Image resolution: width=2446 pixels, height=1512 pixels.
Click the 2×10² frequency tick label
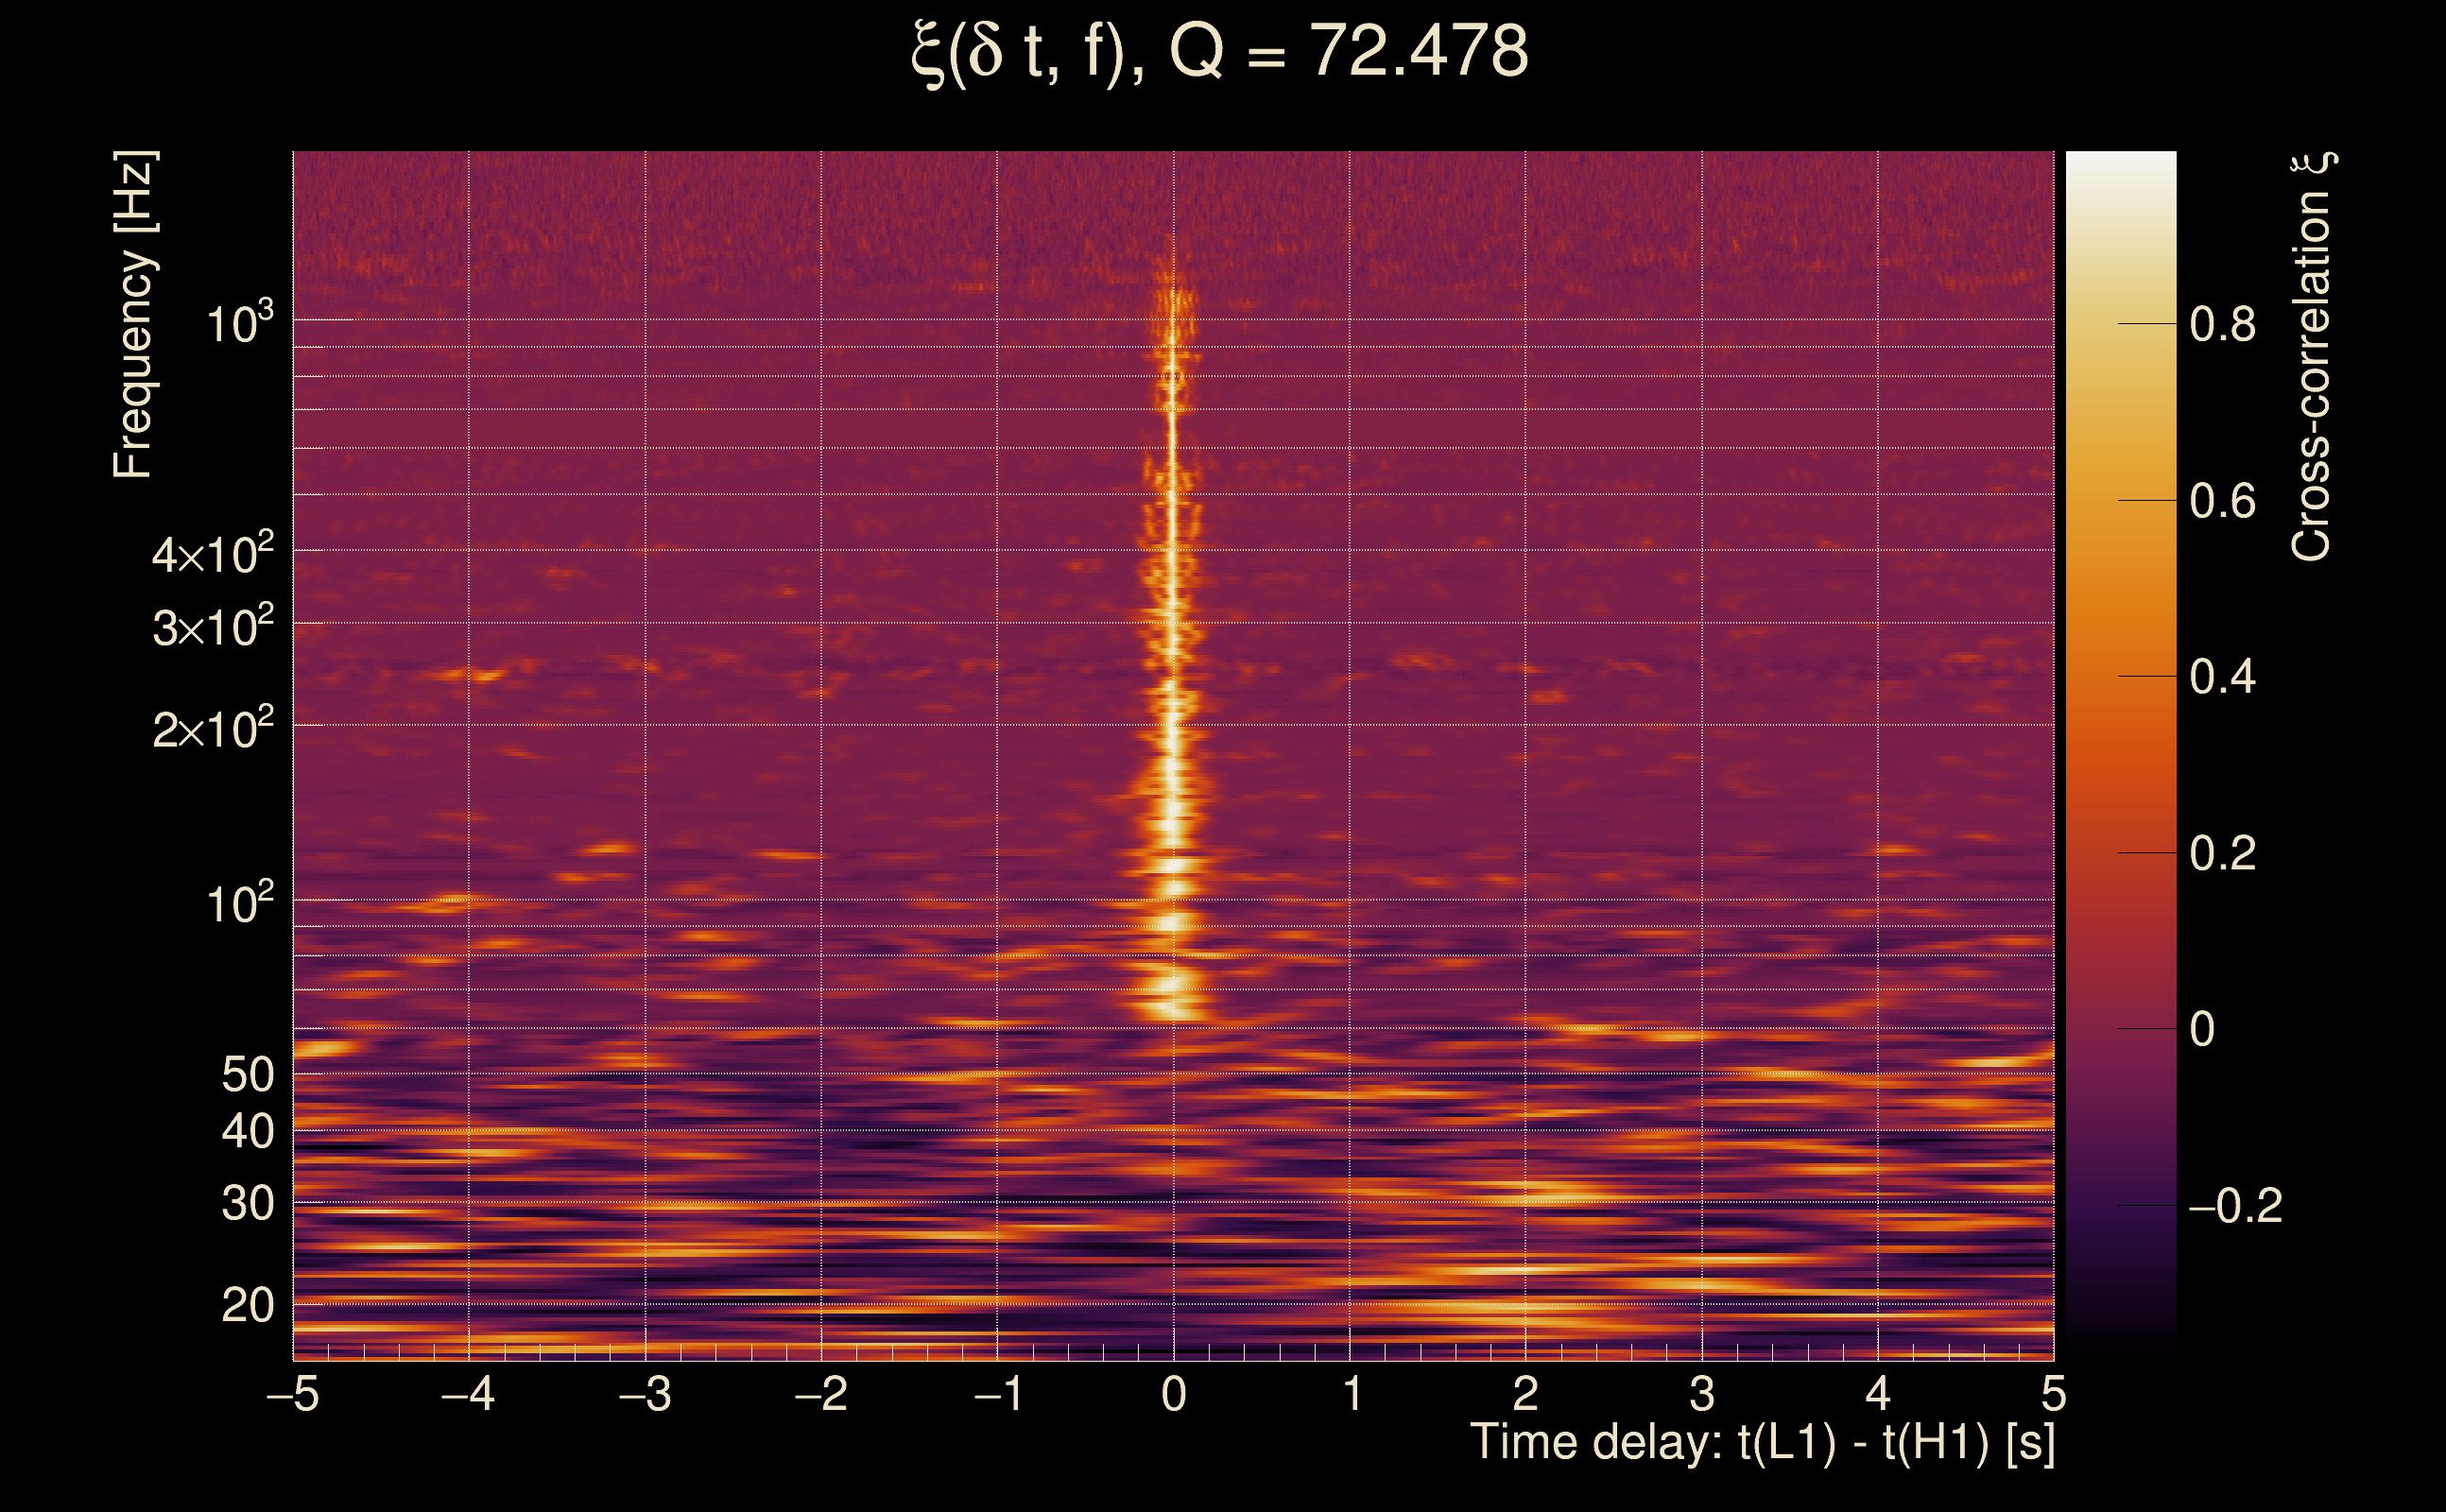(213, 728)
